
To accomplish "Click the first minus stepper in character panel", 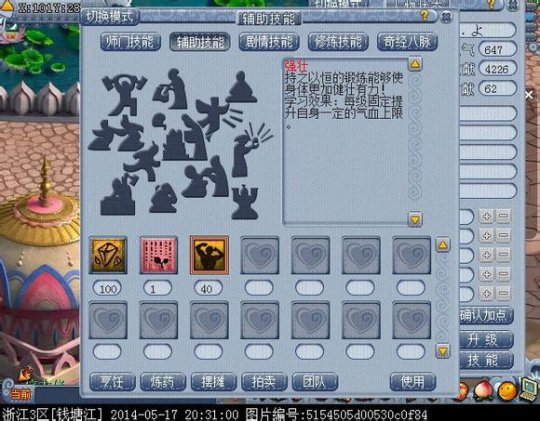I will [x=503, y=216].
